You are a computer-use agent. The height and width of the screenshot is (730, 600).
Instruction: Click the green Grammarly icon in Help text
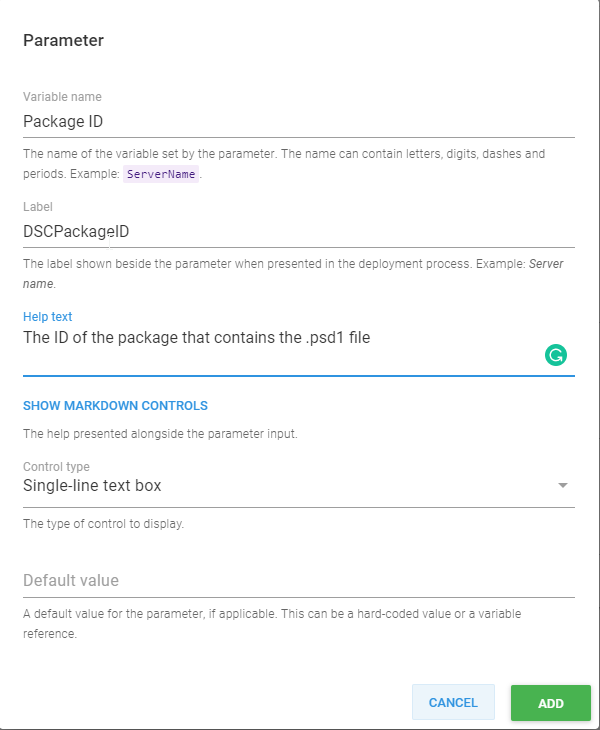(556, 354)
